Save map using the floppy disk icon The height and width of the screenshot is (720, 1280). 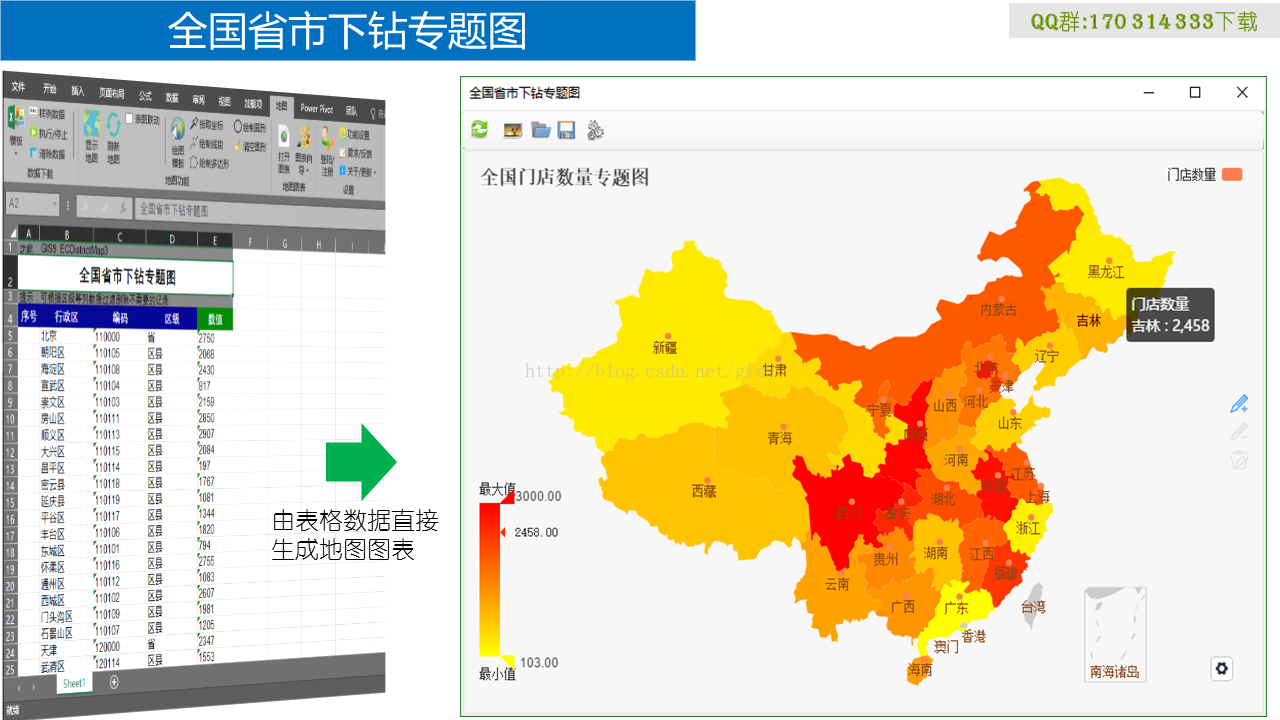(566, 130)
